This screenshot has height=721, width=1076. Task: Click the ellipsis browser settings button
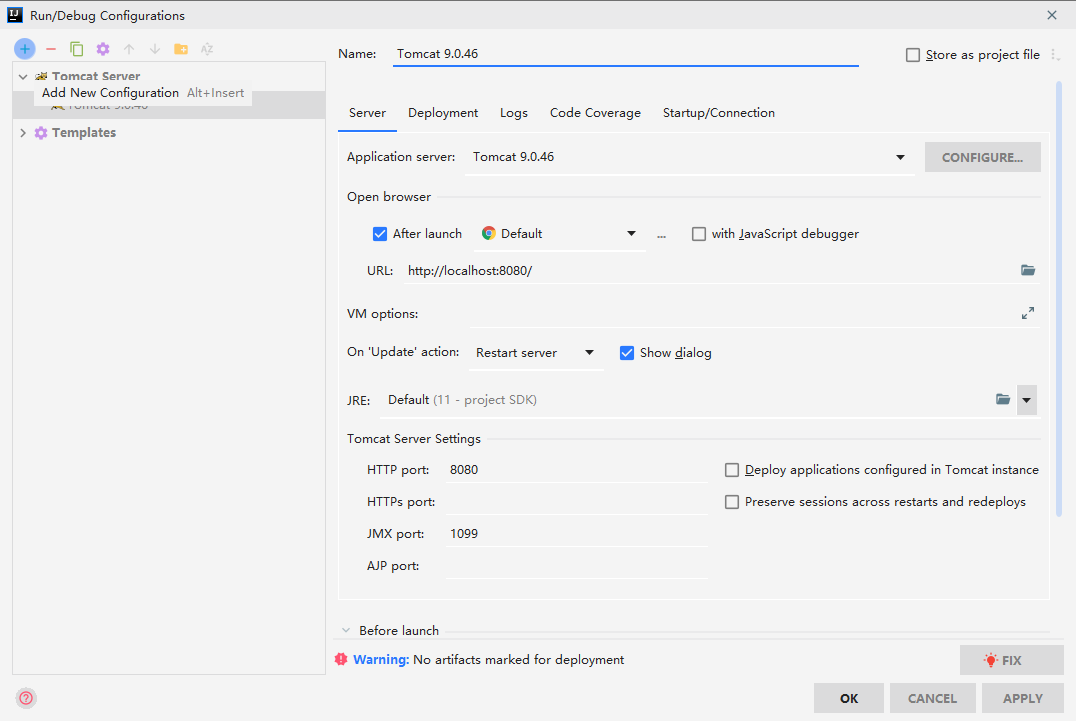(661, 235)
